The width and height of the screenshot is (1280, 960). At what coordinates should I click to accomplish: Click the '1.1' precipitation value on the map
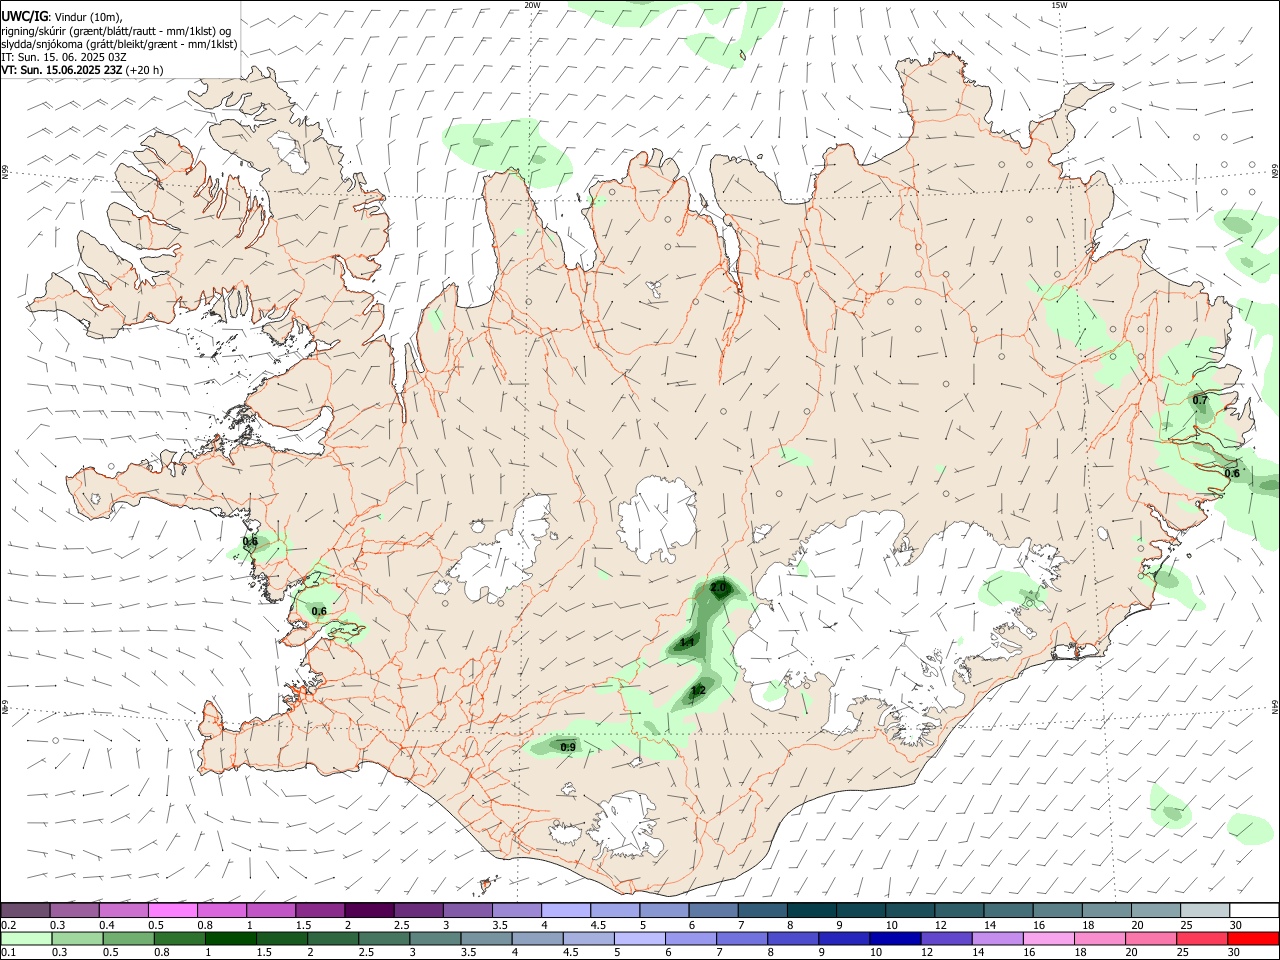[687, 642]
